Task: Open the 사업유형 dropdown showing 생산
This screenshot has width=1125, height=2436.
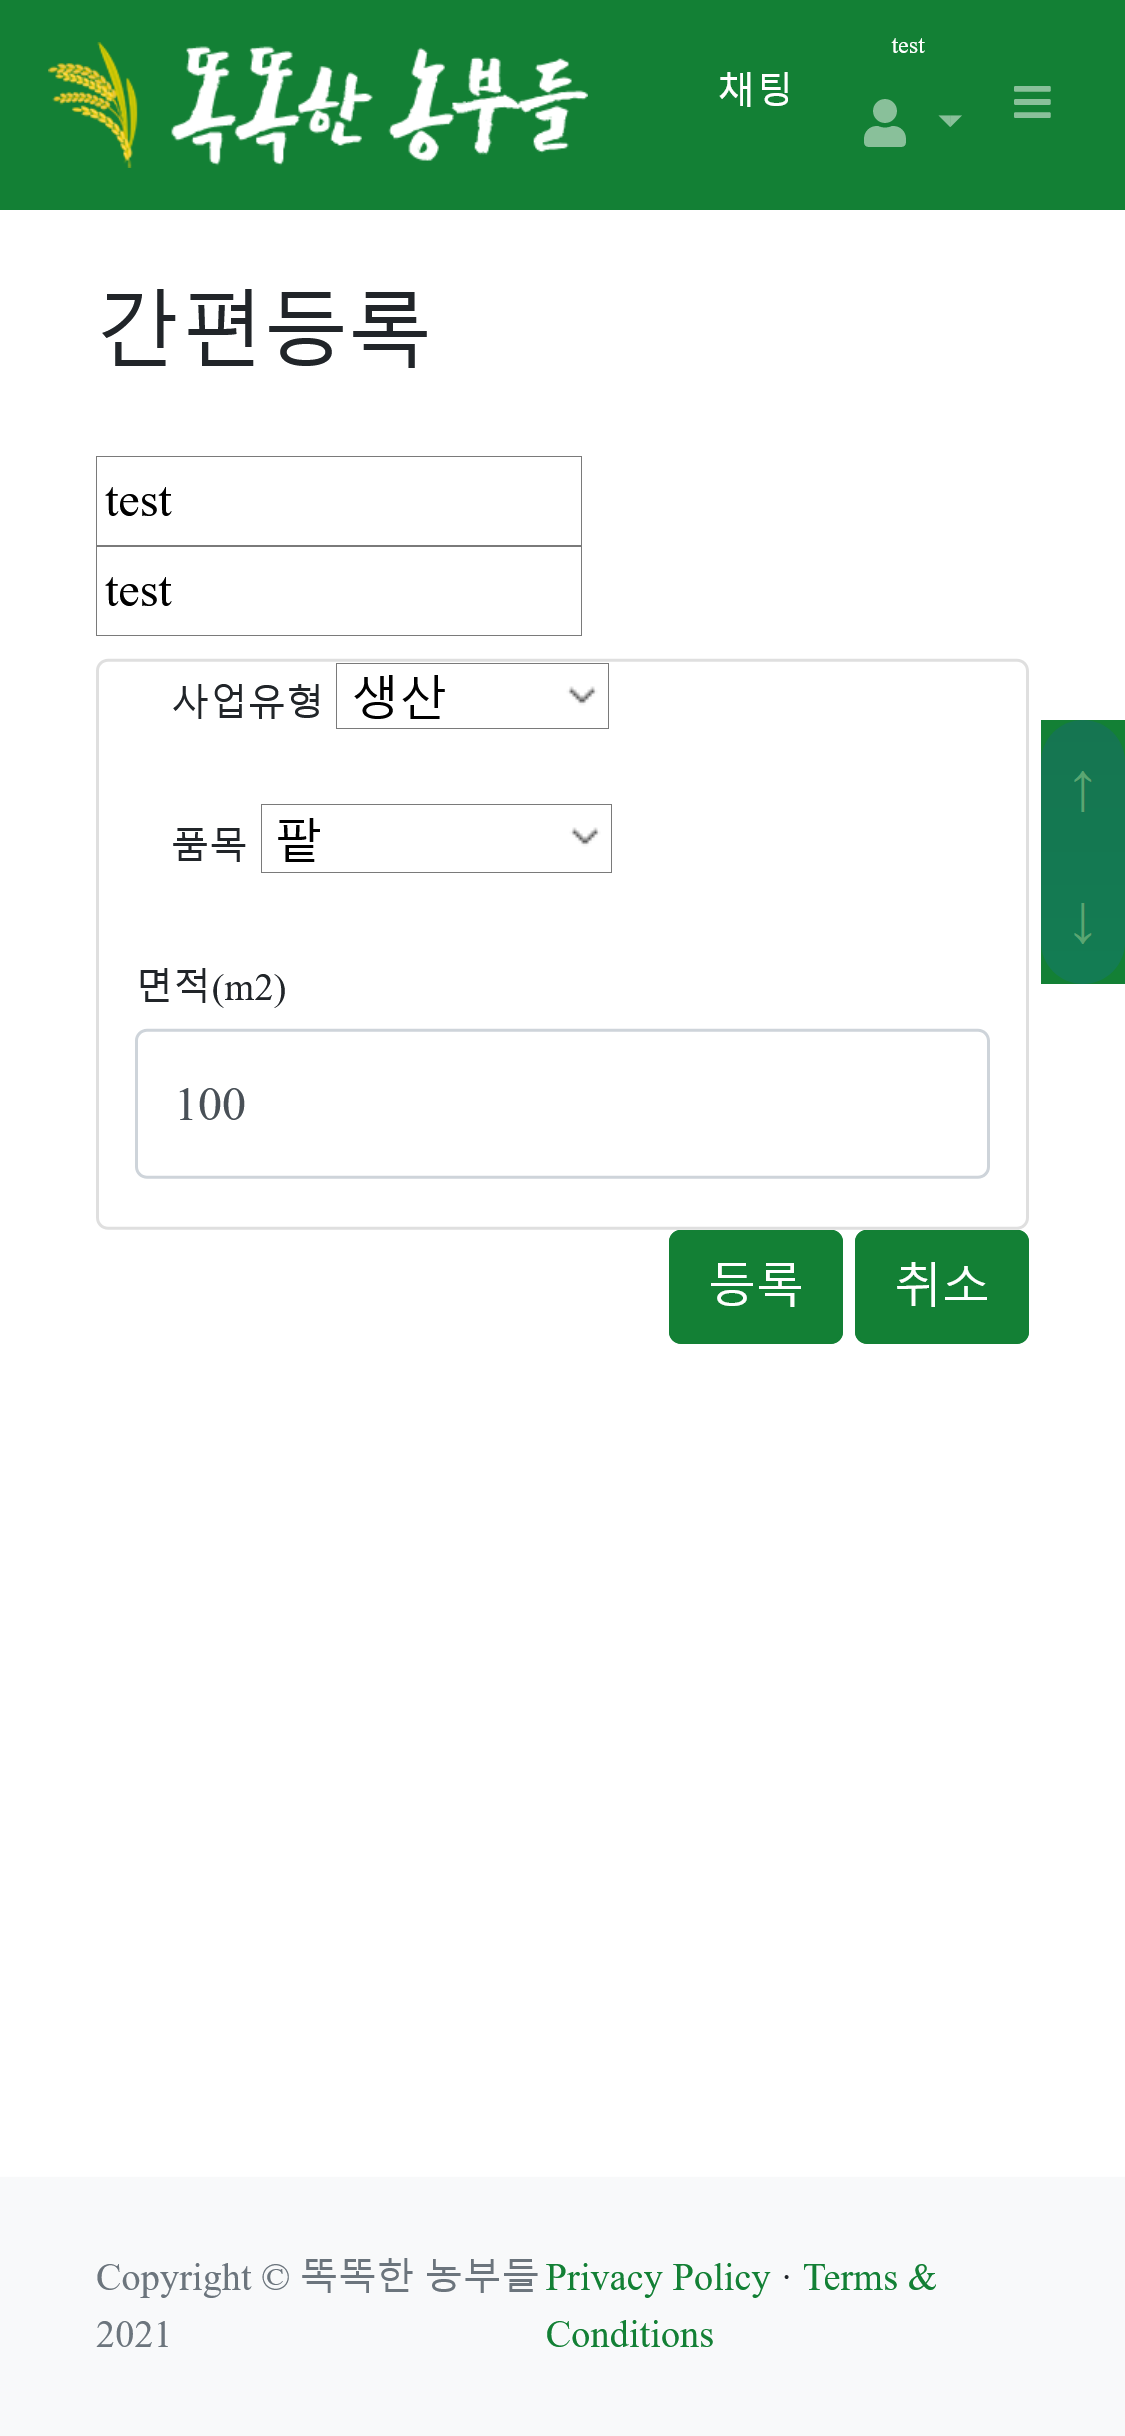Action: coord(472,696)
